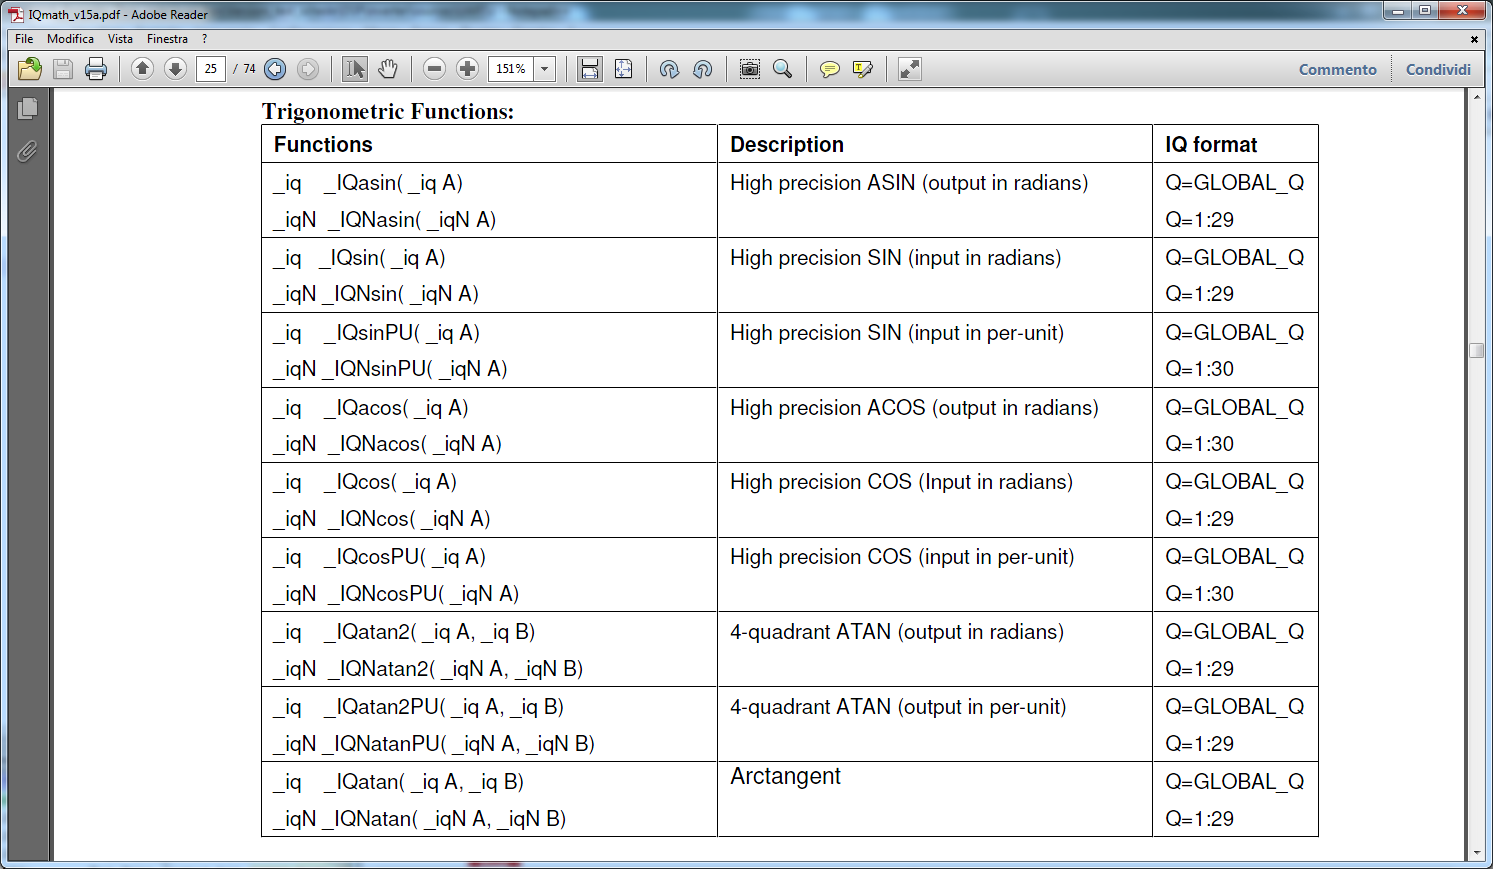Click the greyed next view arrow

tap(308, 69)
